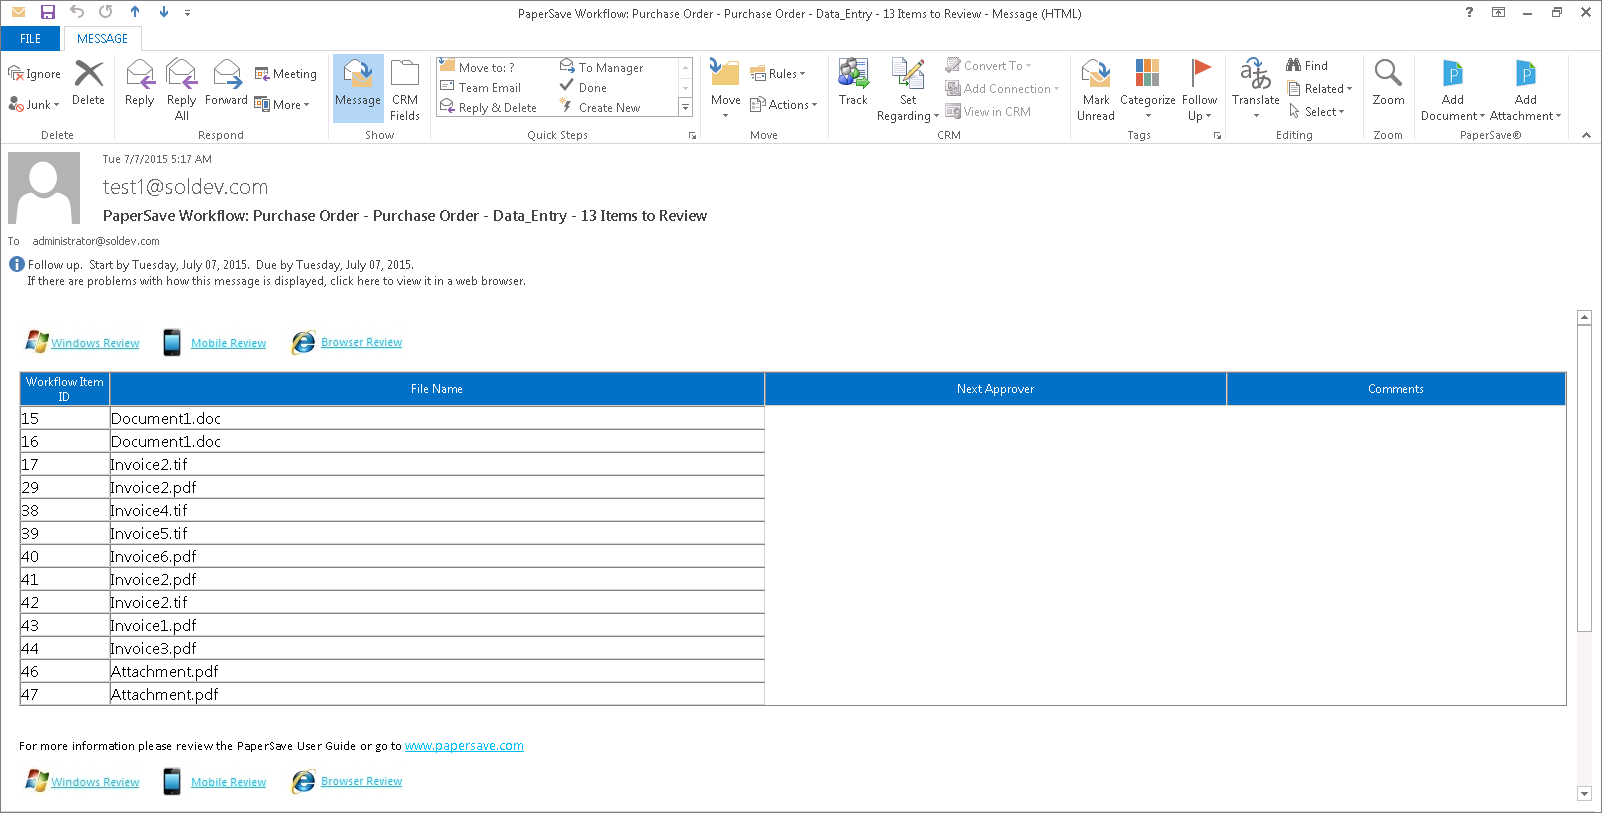Open the Junk dropdown
1602x813 pixels.
tap(34, 104)
